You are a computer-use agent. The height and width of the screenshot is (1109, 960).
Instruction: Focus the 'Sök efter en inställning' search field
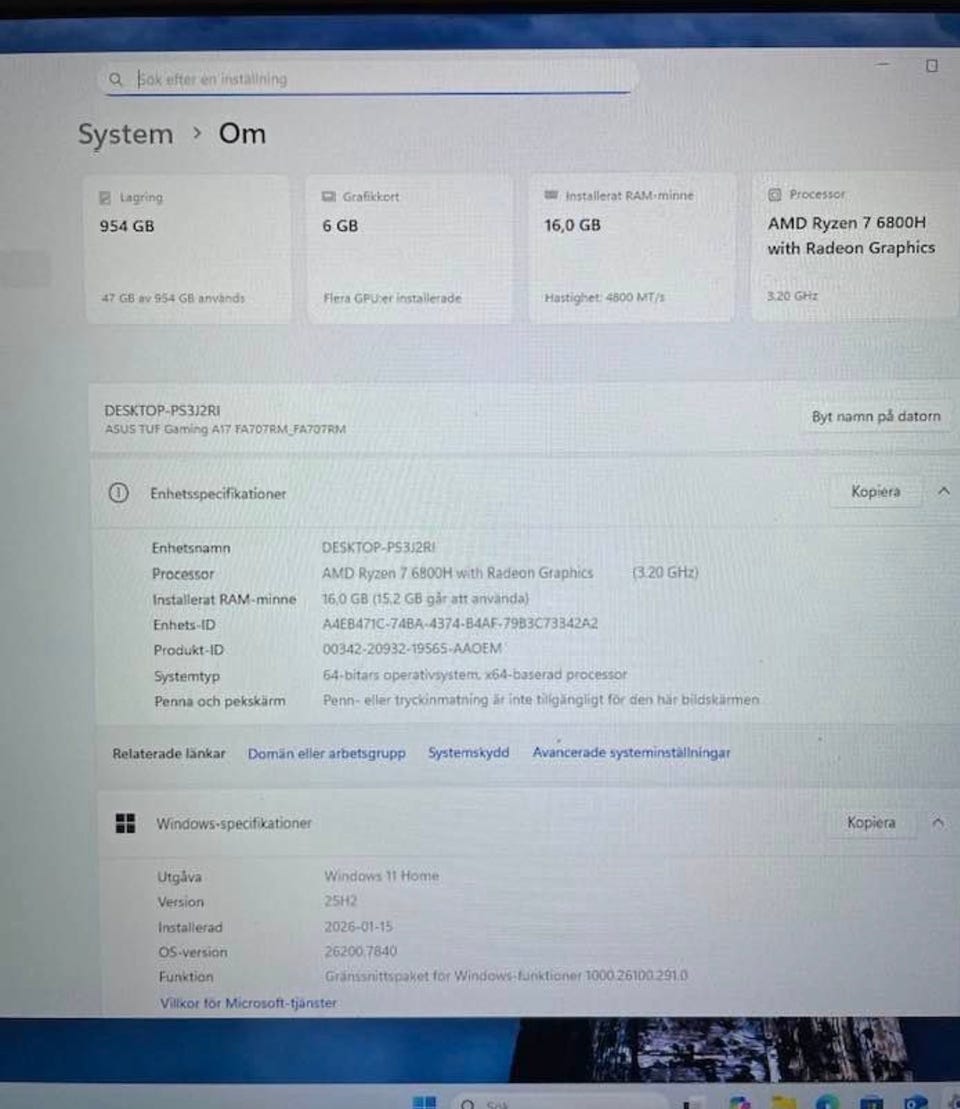pos(368,79)
